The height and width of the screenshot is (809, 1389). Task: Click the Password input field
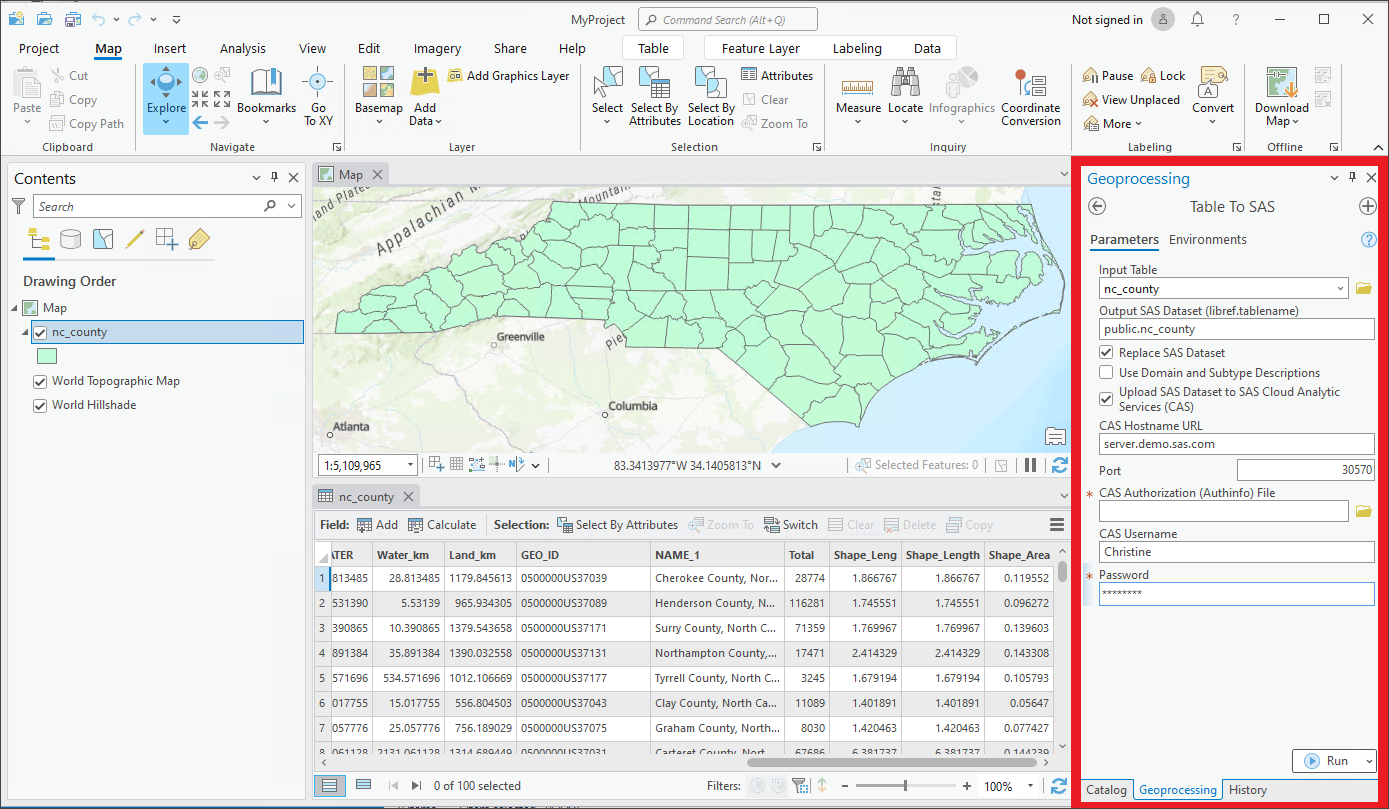1236,592
